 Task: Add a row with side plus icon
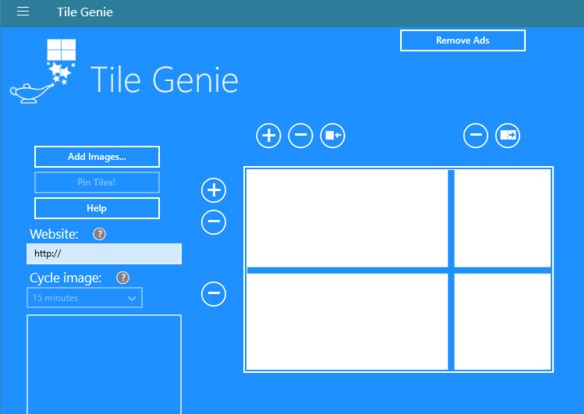(213, 191)
